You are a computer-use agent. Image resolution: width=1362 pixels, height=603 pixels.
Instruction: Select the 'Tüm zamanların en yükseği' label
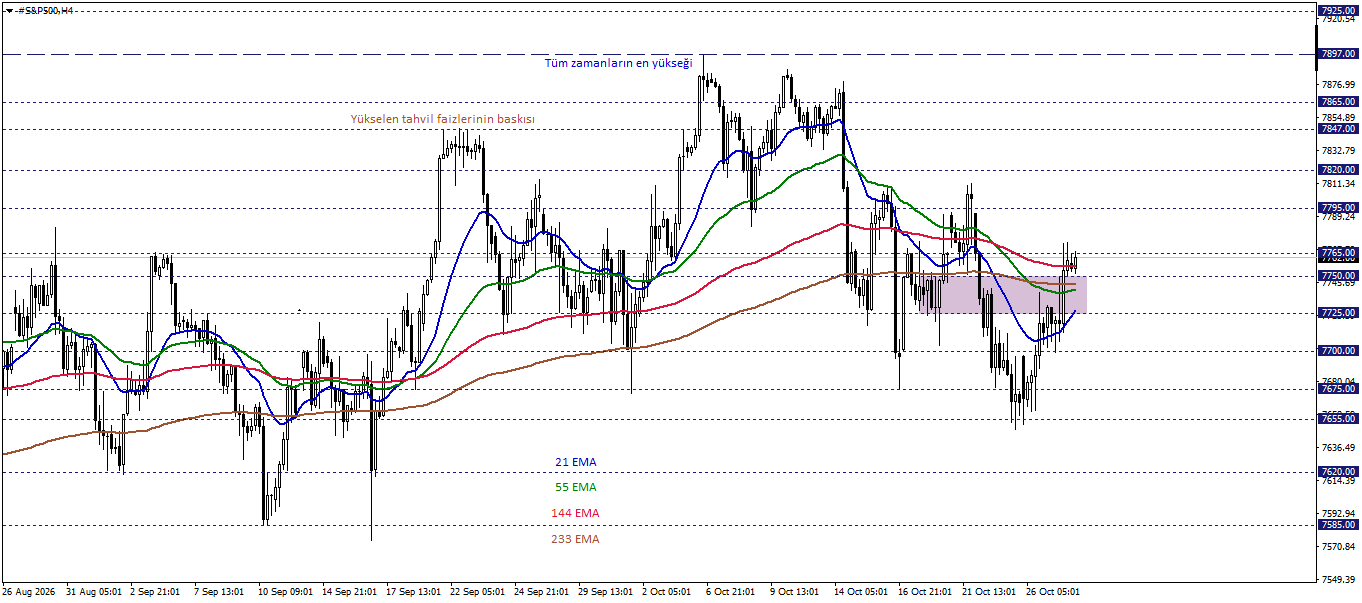(618, 63)
